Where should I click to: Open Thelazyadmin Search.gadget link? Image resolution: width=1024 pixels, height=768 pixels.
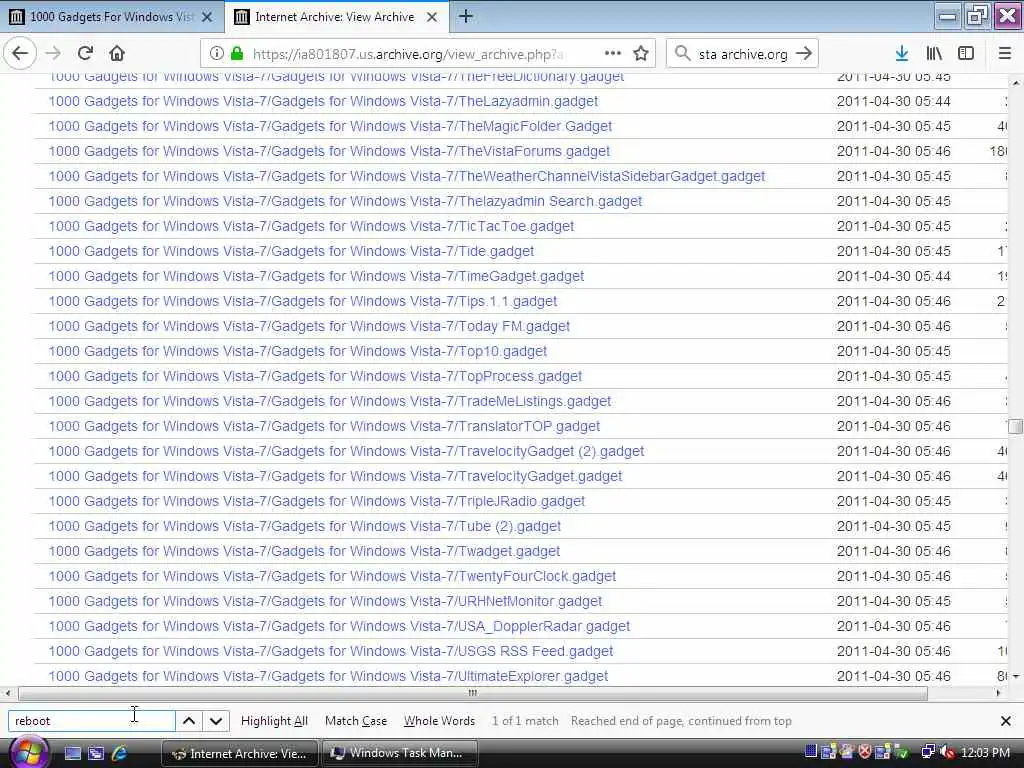[345, 201]
